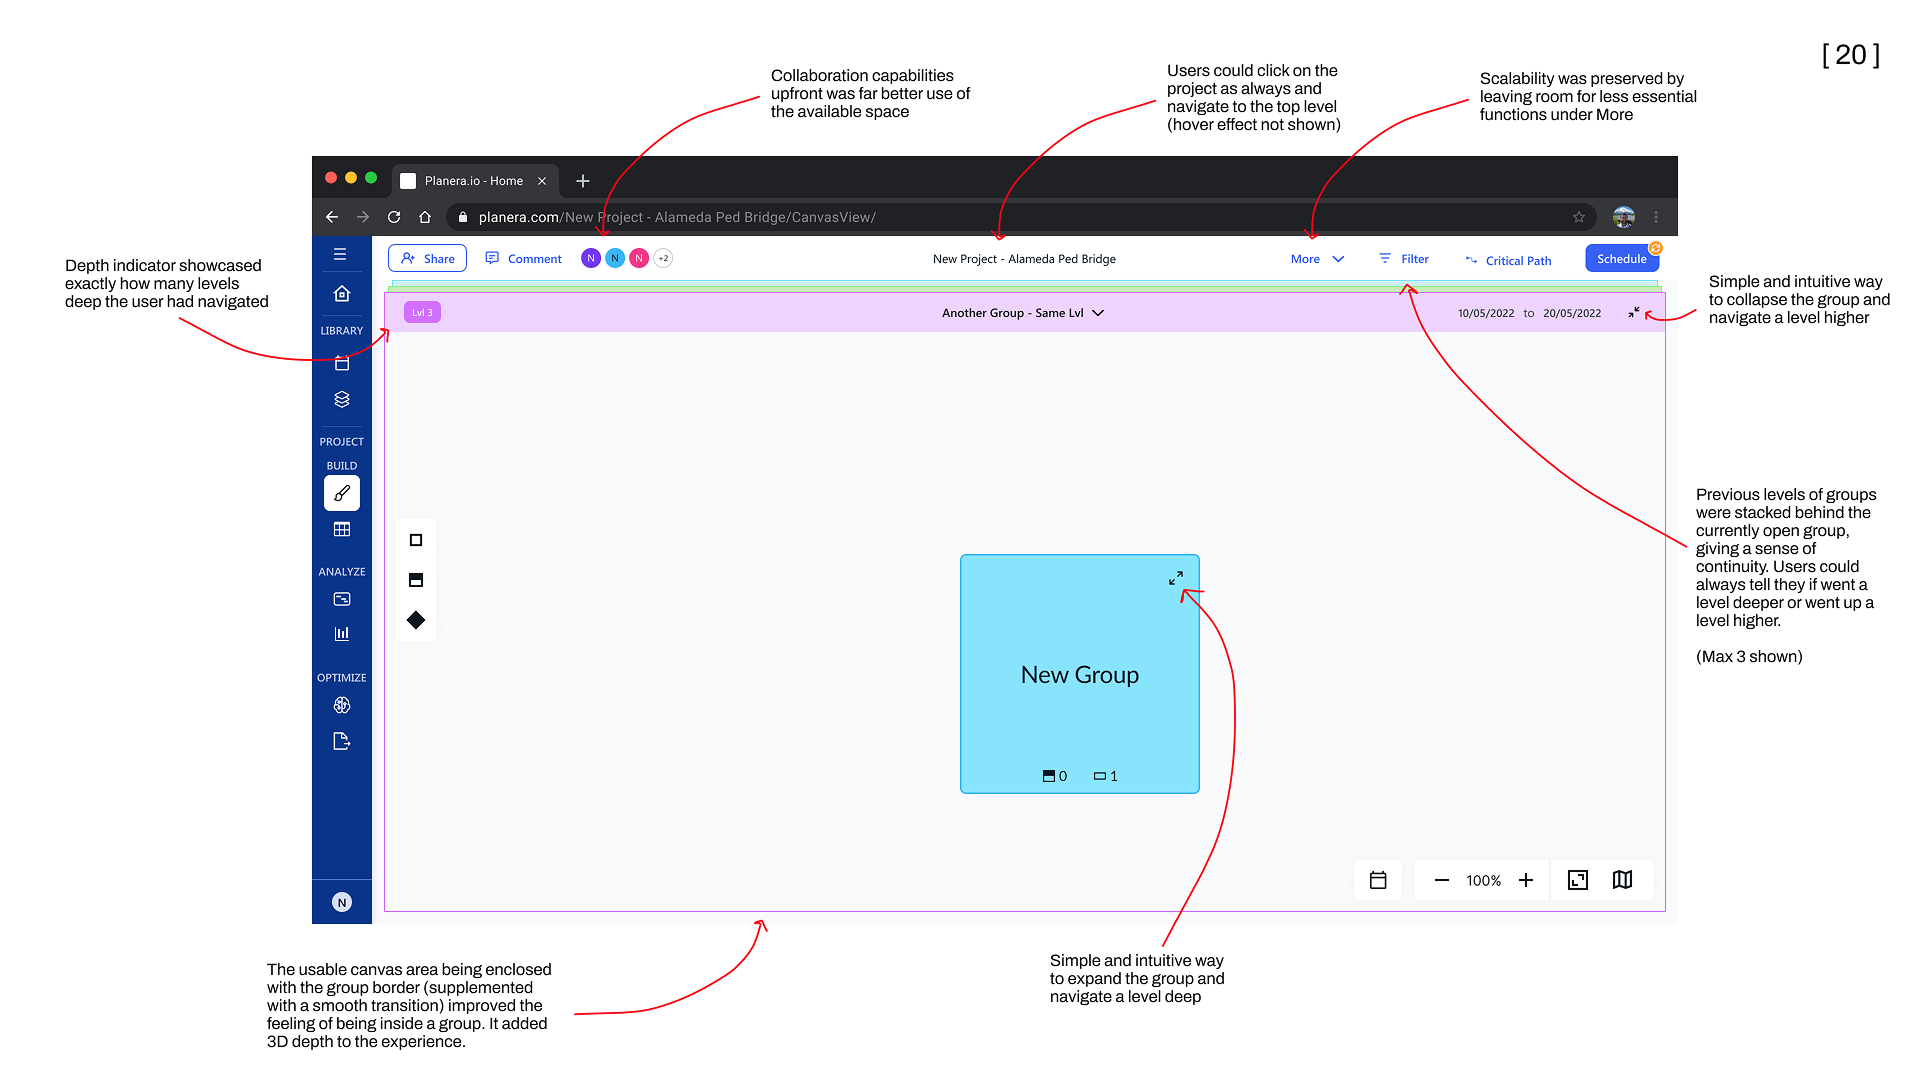Select the half-filled rectangle group tool

(x=416, y=580)
